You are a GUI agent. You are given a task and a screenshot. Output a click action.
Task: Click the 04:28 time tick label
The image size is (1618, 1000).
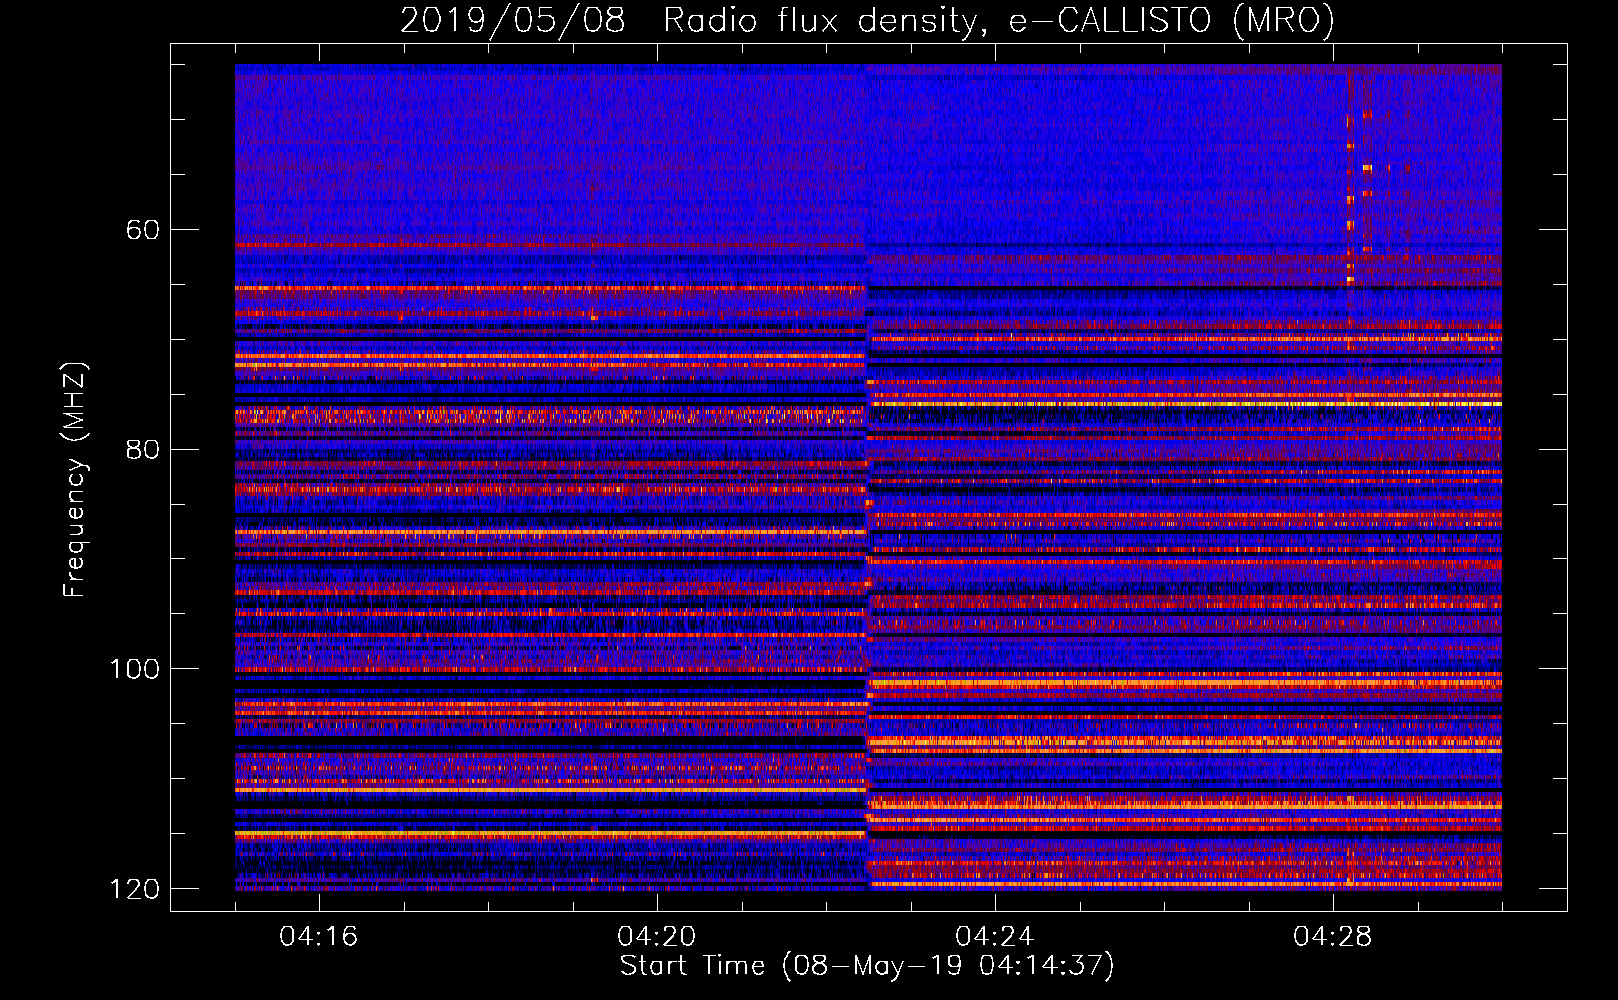[x=1333, y=937]
